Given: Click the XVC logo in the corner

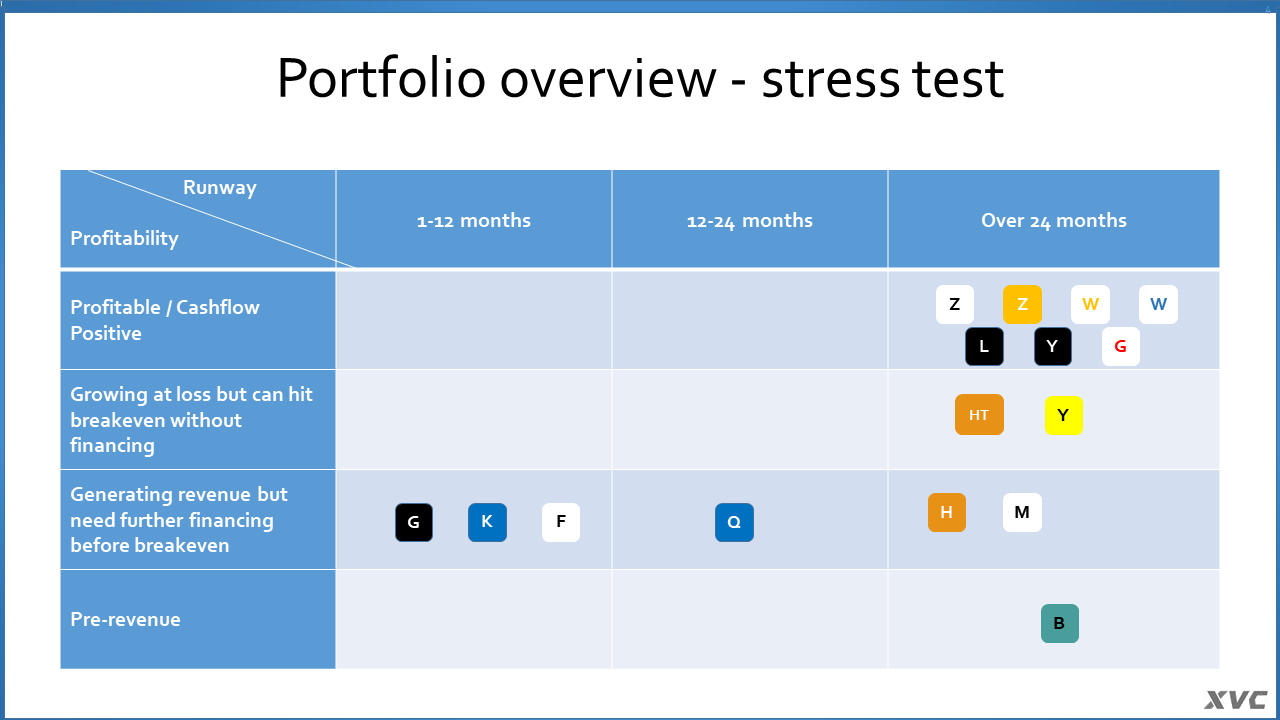Looking at the screenshot, I should (x=1236, y=700).
